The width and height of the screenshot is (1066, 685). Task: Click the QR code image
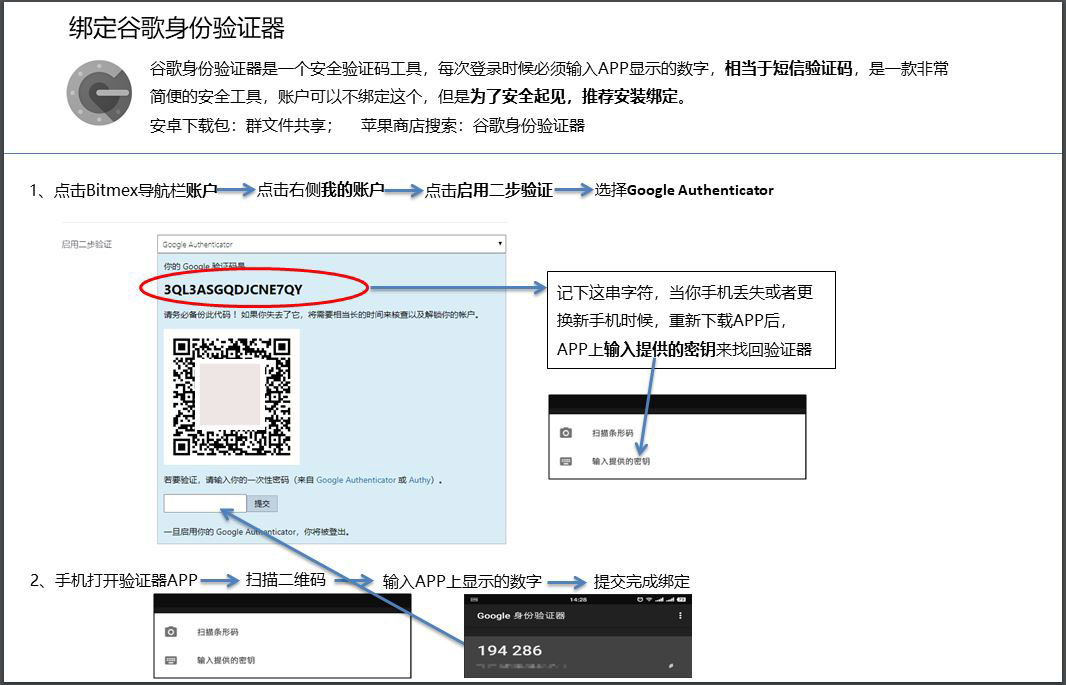point(232,397)
